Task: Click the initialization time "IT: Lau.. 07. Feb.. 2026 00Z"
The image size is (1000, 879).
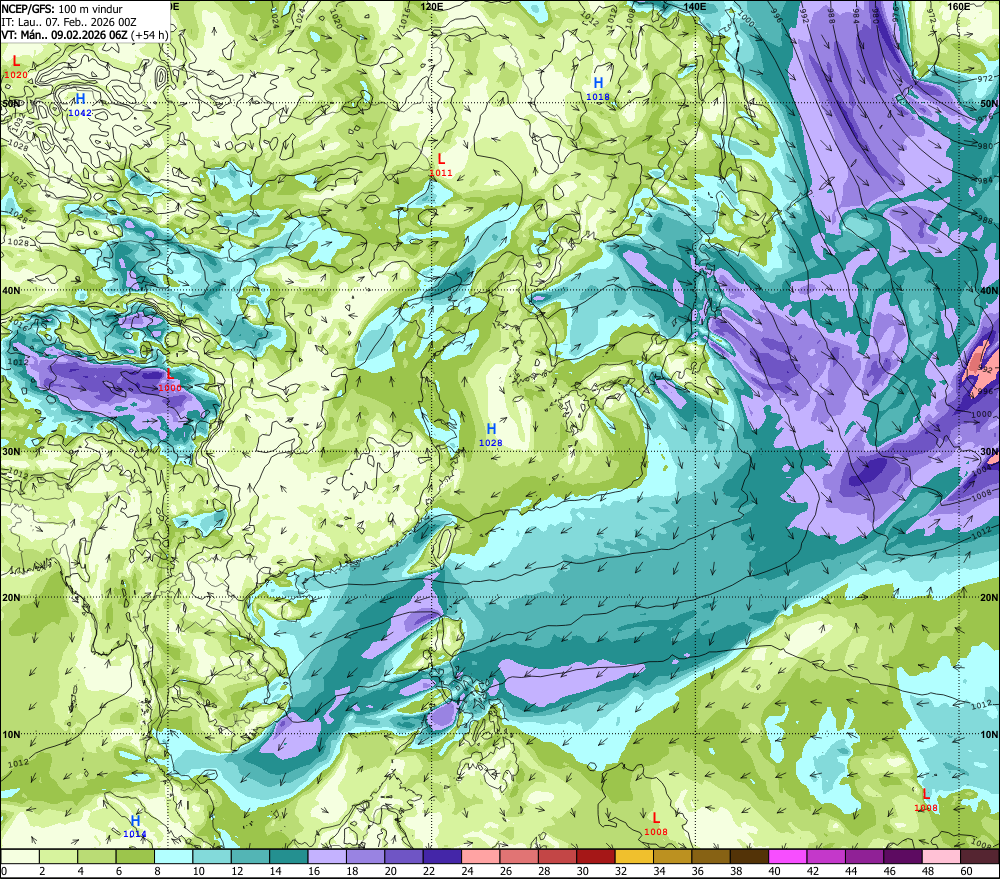Action: (69, 22)
